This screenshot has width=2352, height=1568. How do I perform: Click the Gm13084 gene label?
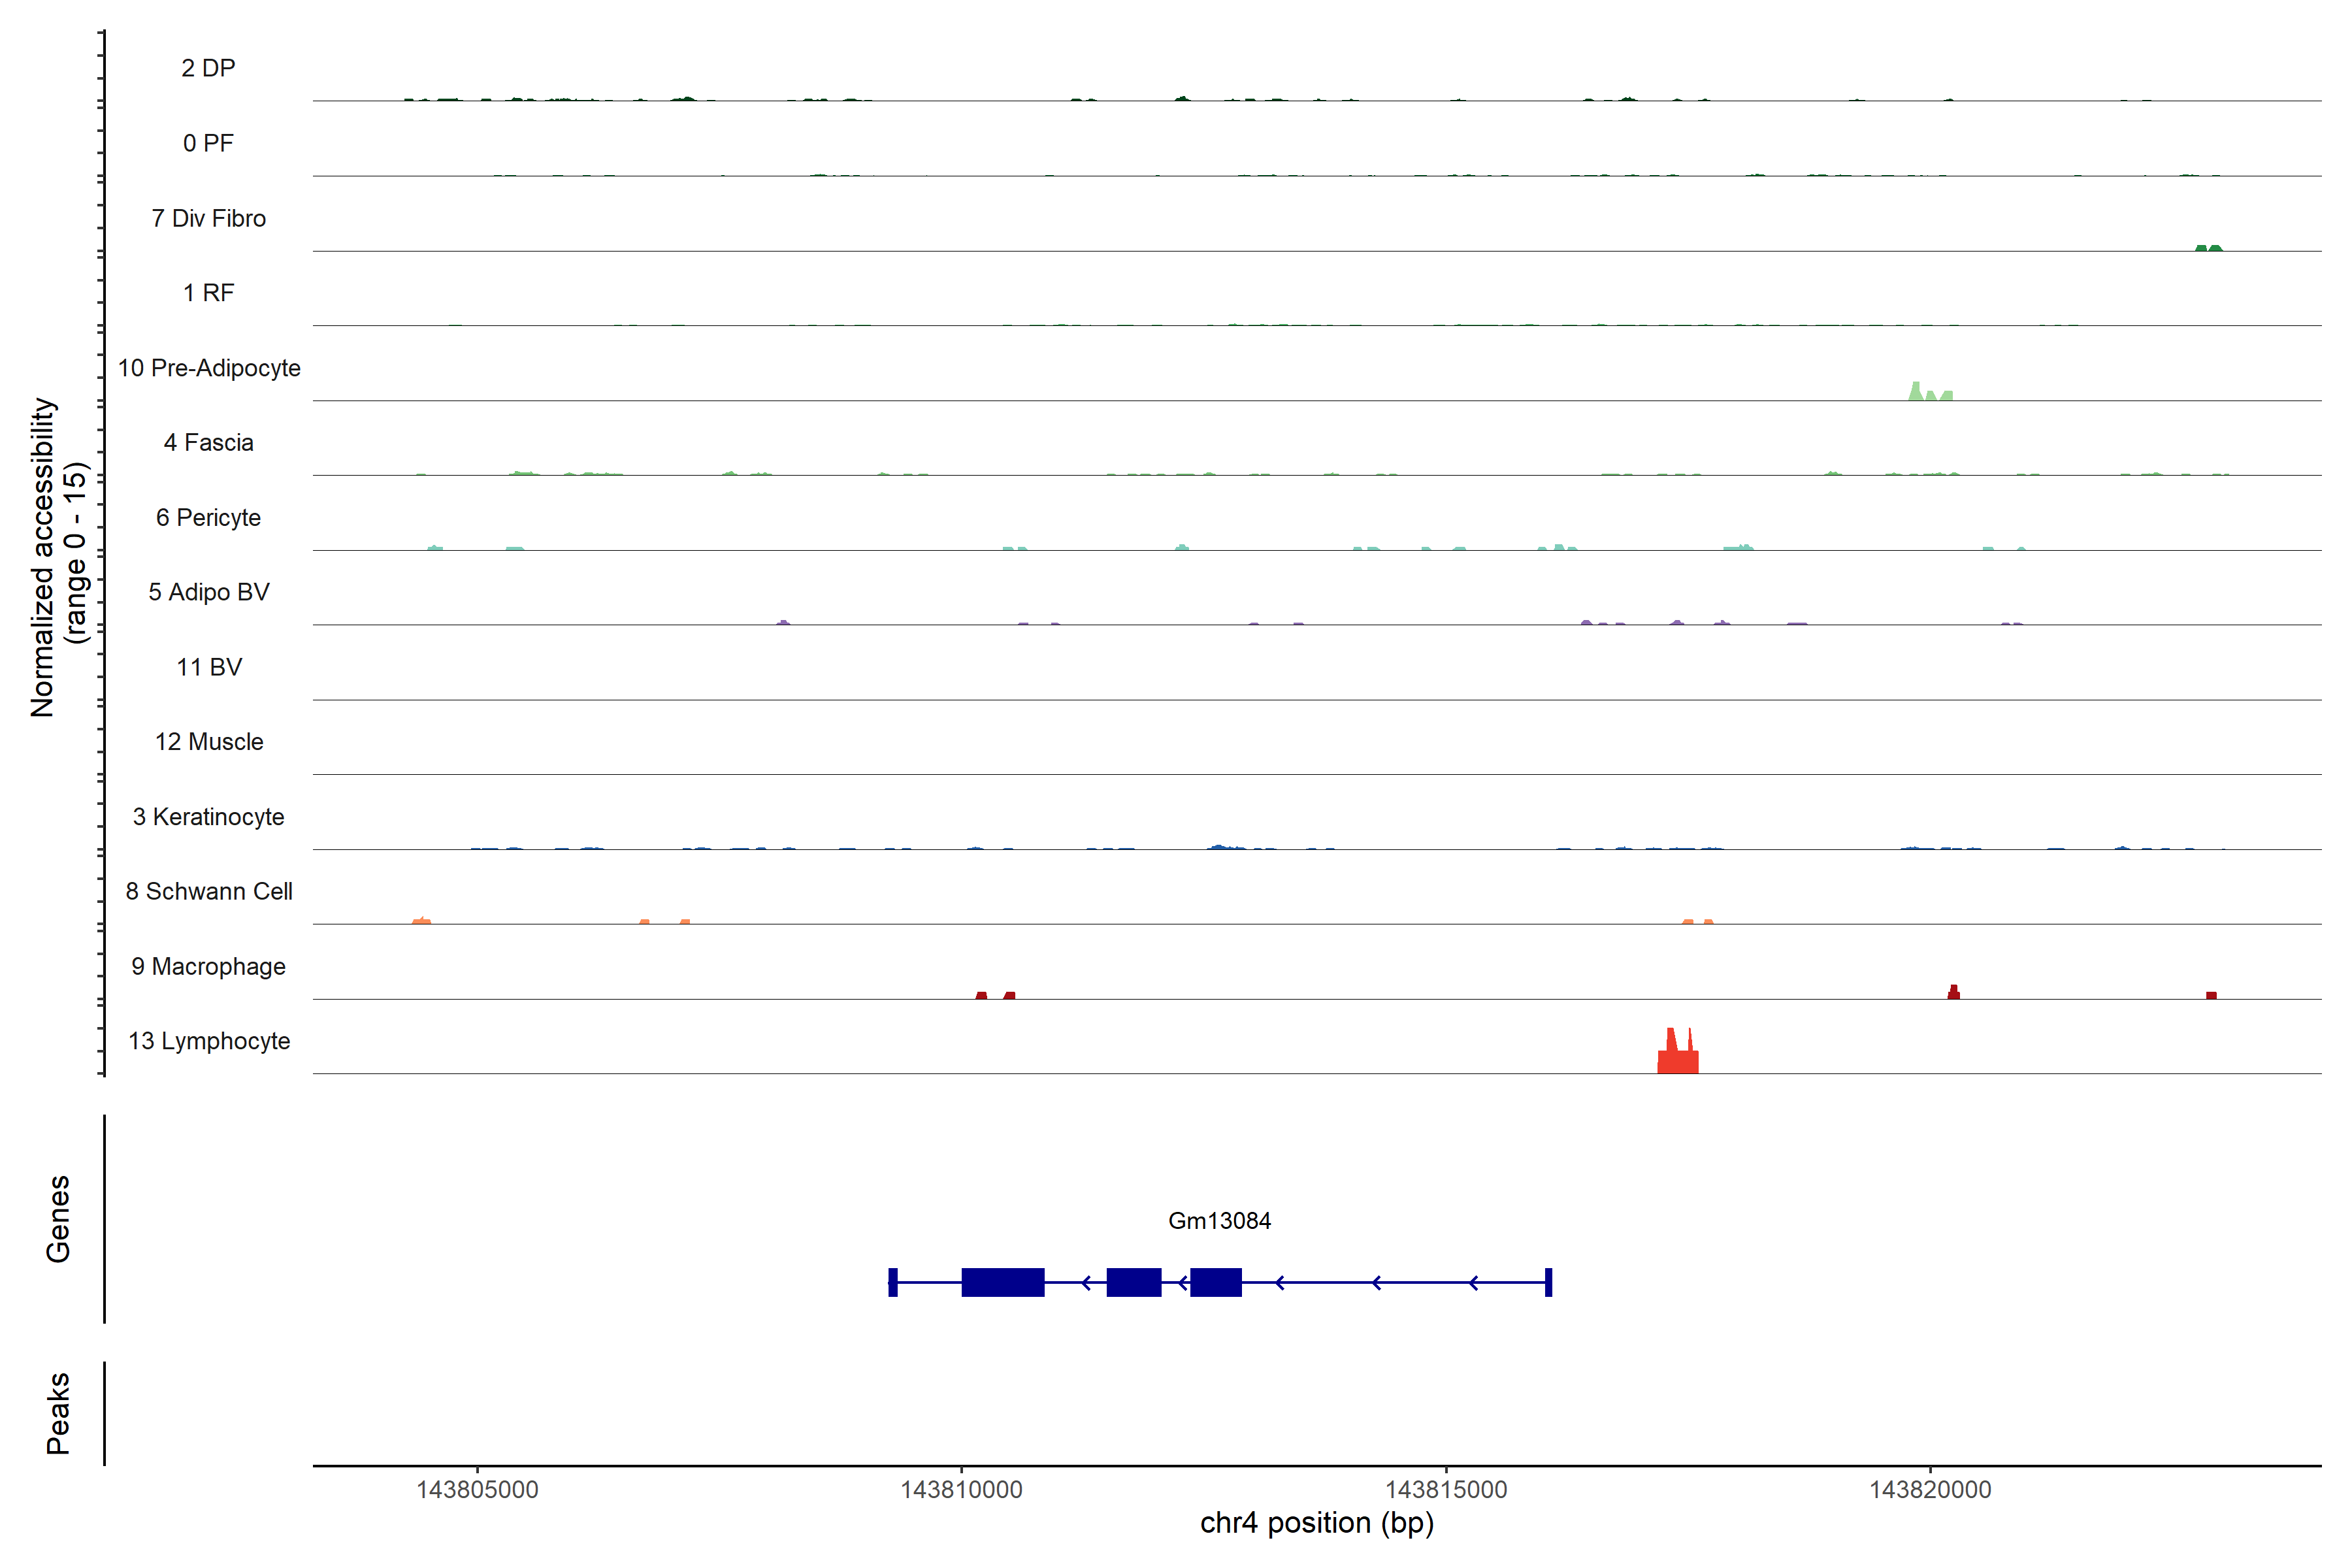[1219, 1221]
